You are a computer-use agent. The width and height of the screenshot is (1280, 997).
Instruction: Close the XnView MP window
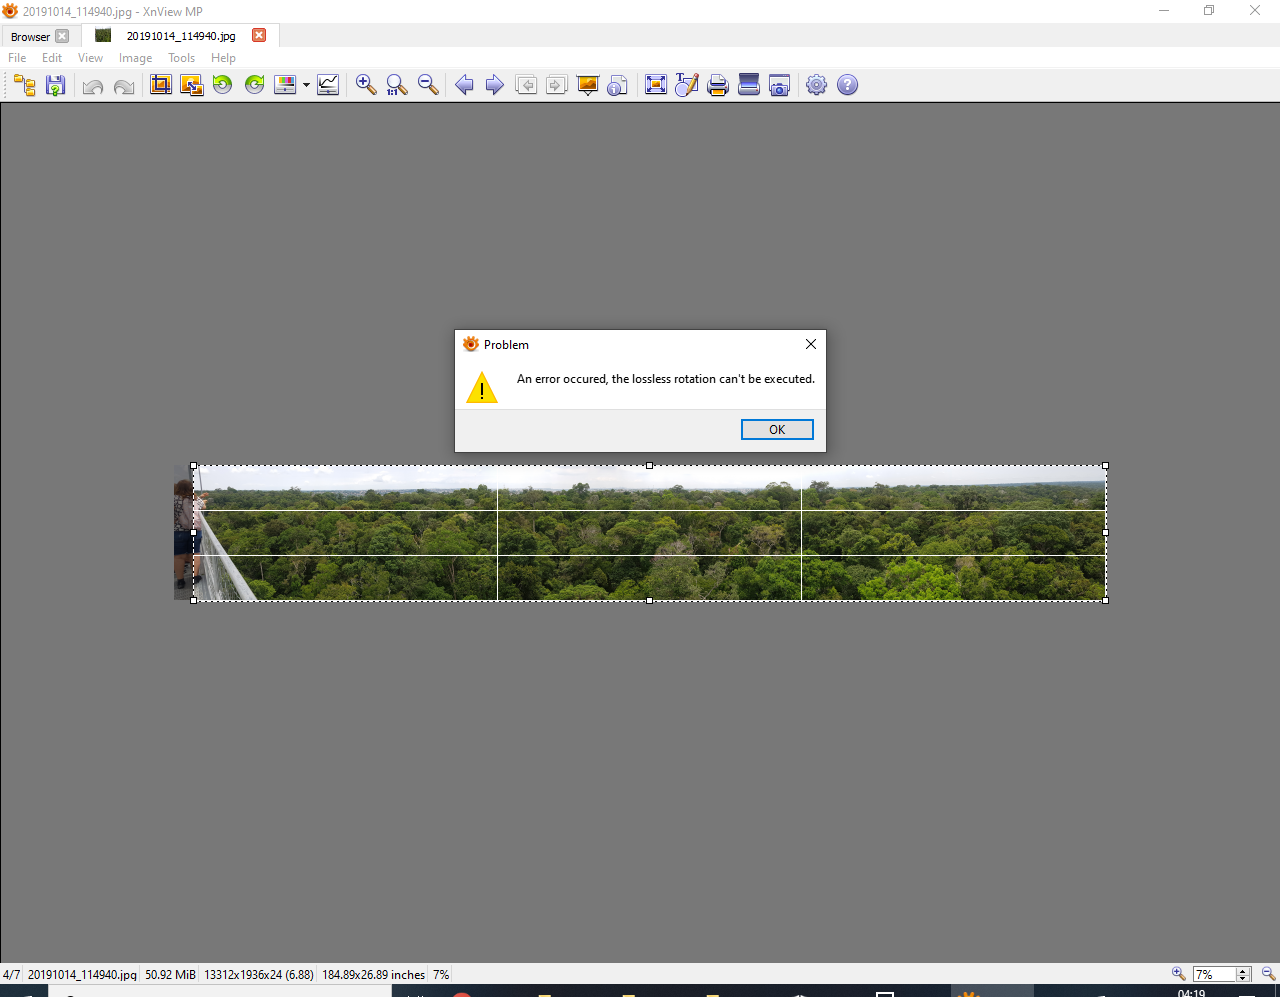1255,11
